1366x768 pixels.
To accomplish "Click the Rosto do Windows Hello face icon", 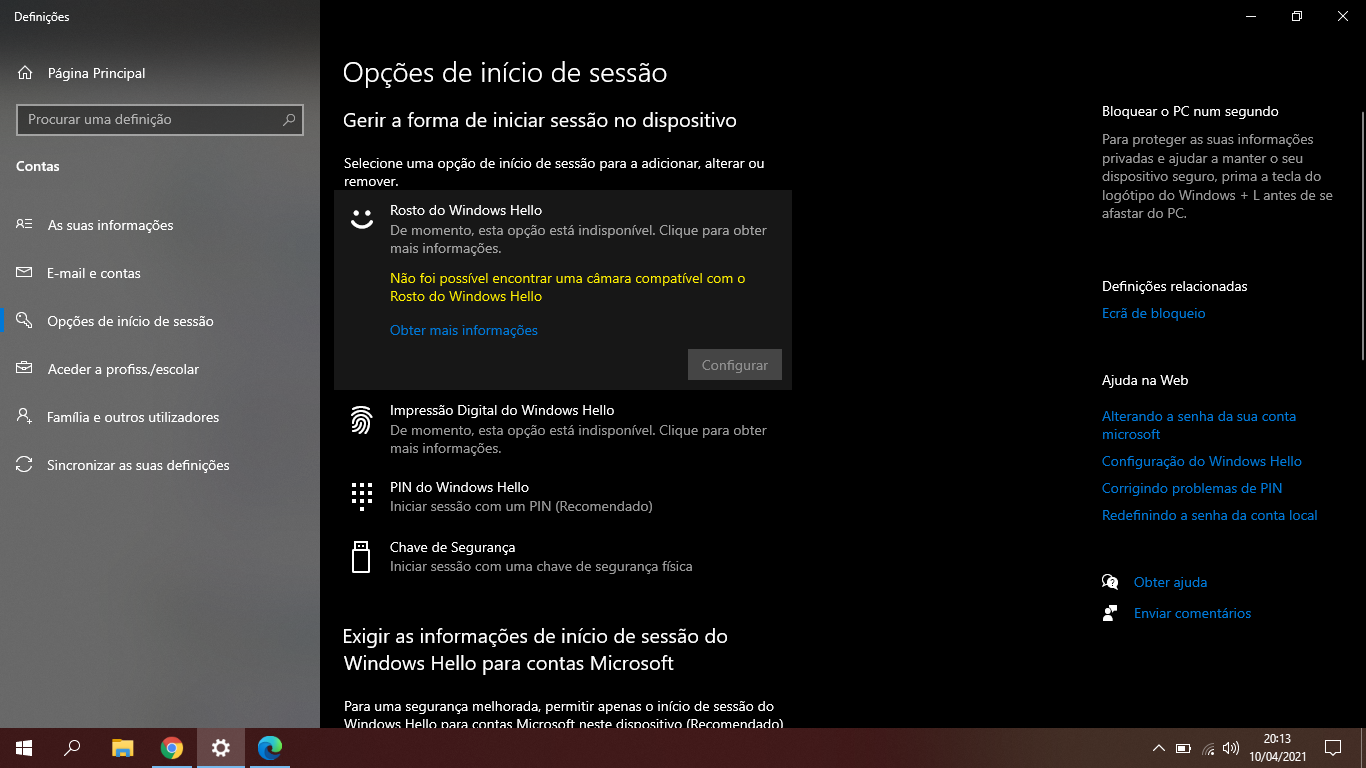I will (x=361, y=219).
